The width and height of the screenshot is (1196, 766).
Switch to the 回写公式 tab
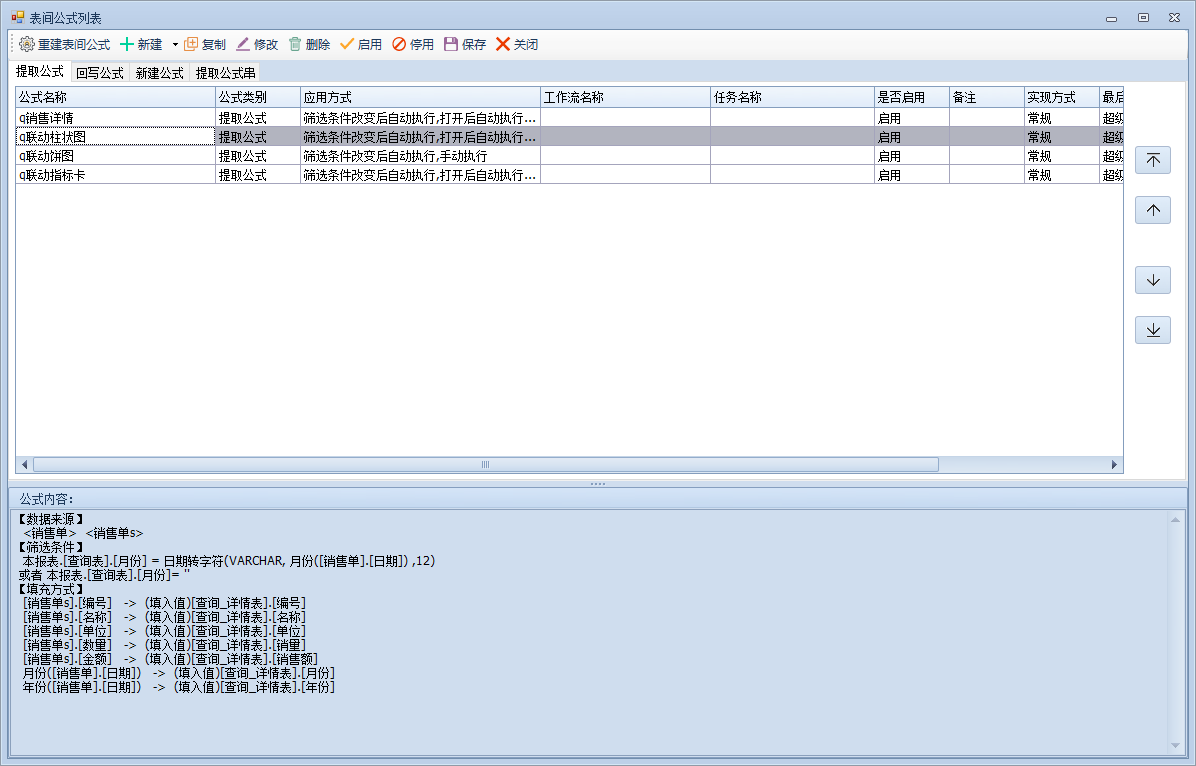tap(99, 73)
